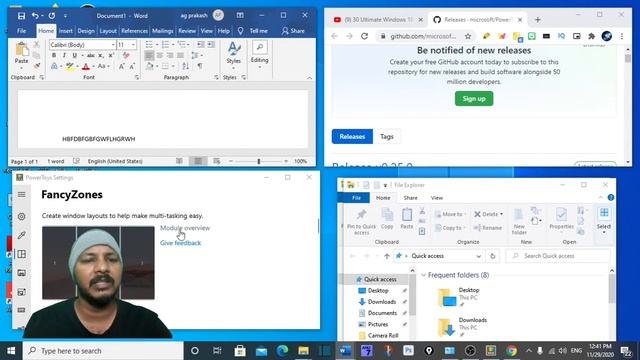Open the File menu in Word
Image resolution: width=640 pixels, height=360 pixels.
[21, 31]
